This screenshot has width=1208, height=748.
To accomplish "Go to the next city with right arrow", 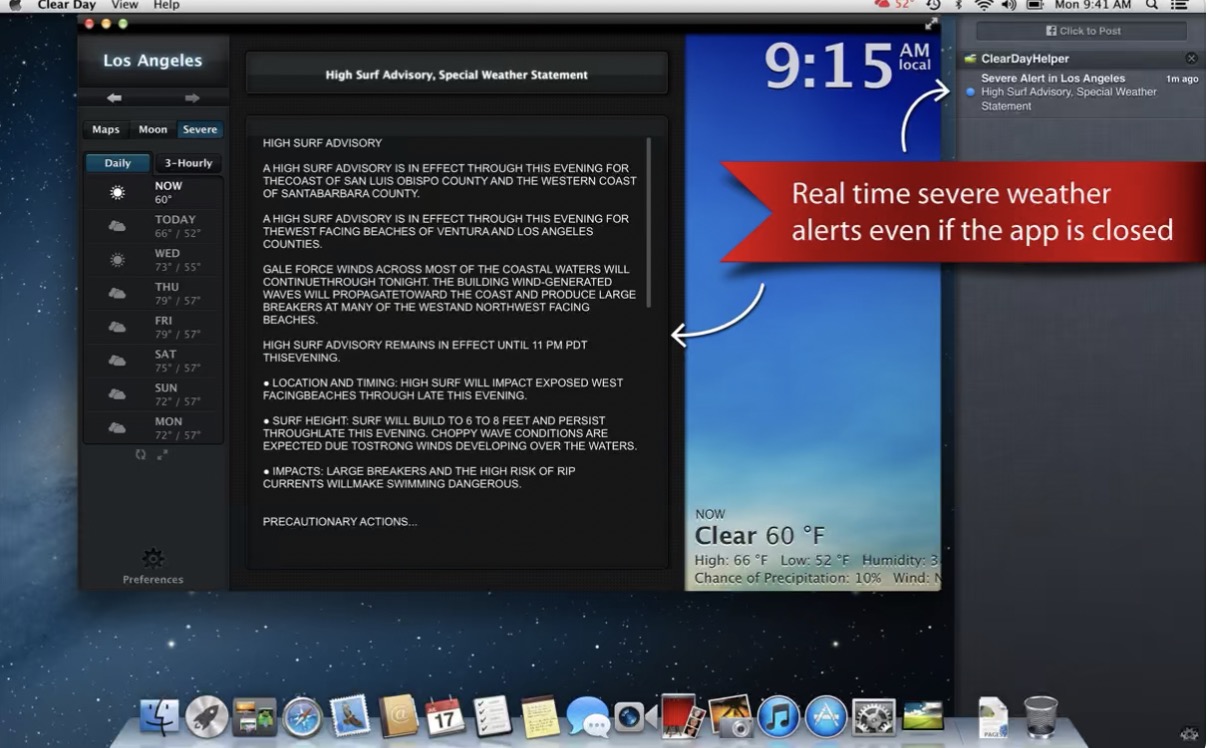I will pos(192,98).
